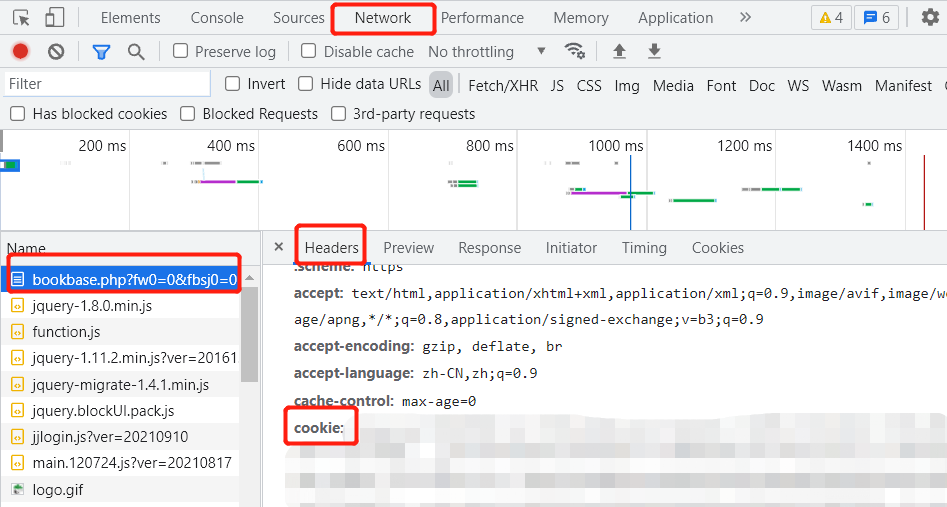Viewport: 947px width, 507px height.
Task: Enable Disable cache checkbox
Action: click(x=309, y=51)
